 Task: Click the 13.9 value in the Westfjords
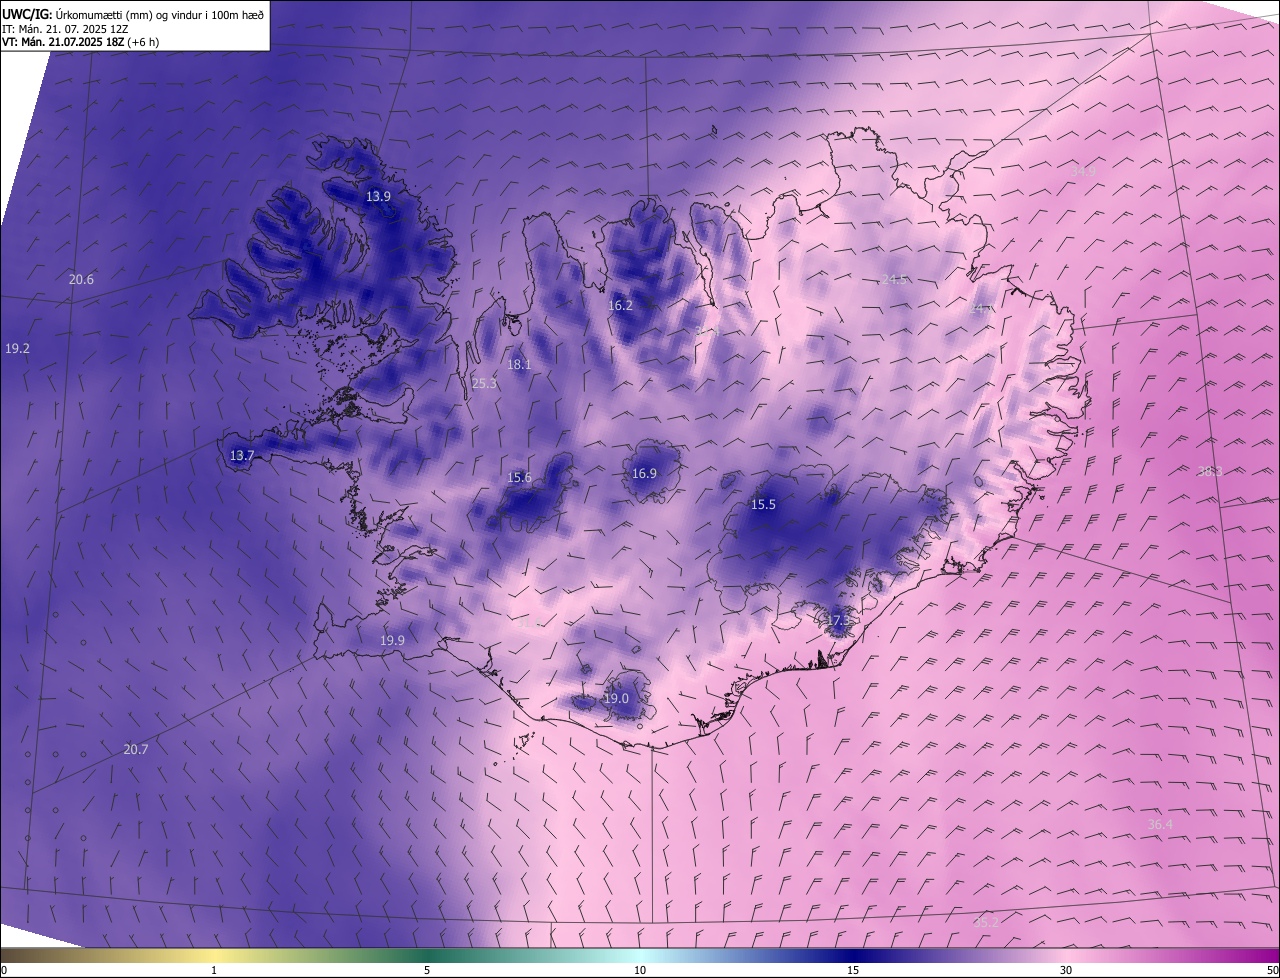[378, 197]
